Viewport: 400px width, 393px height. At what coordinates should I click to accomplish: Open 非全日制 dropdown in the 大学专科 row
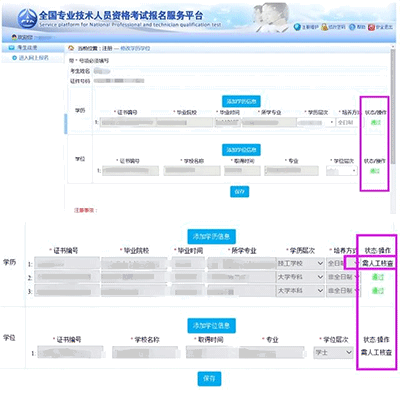point(343,277)
